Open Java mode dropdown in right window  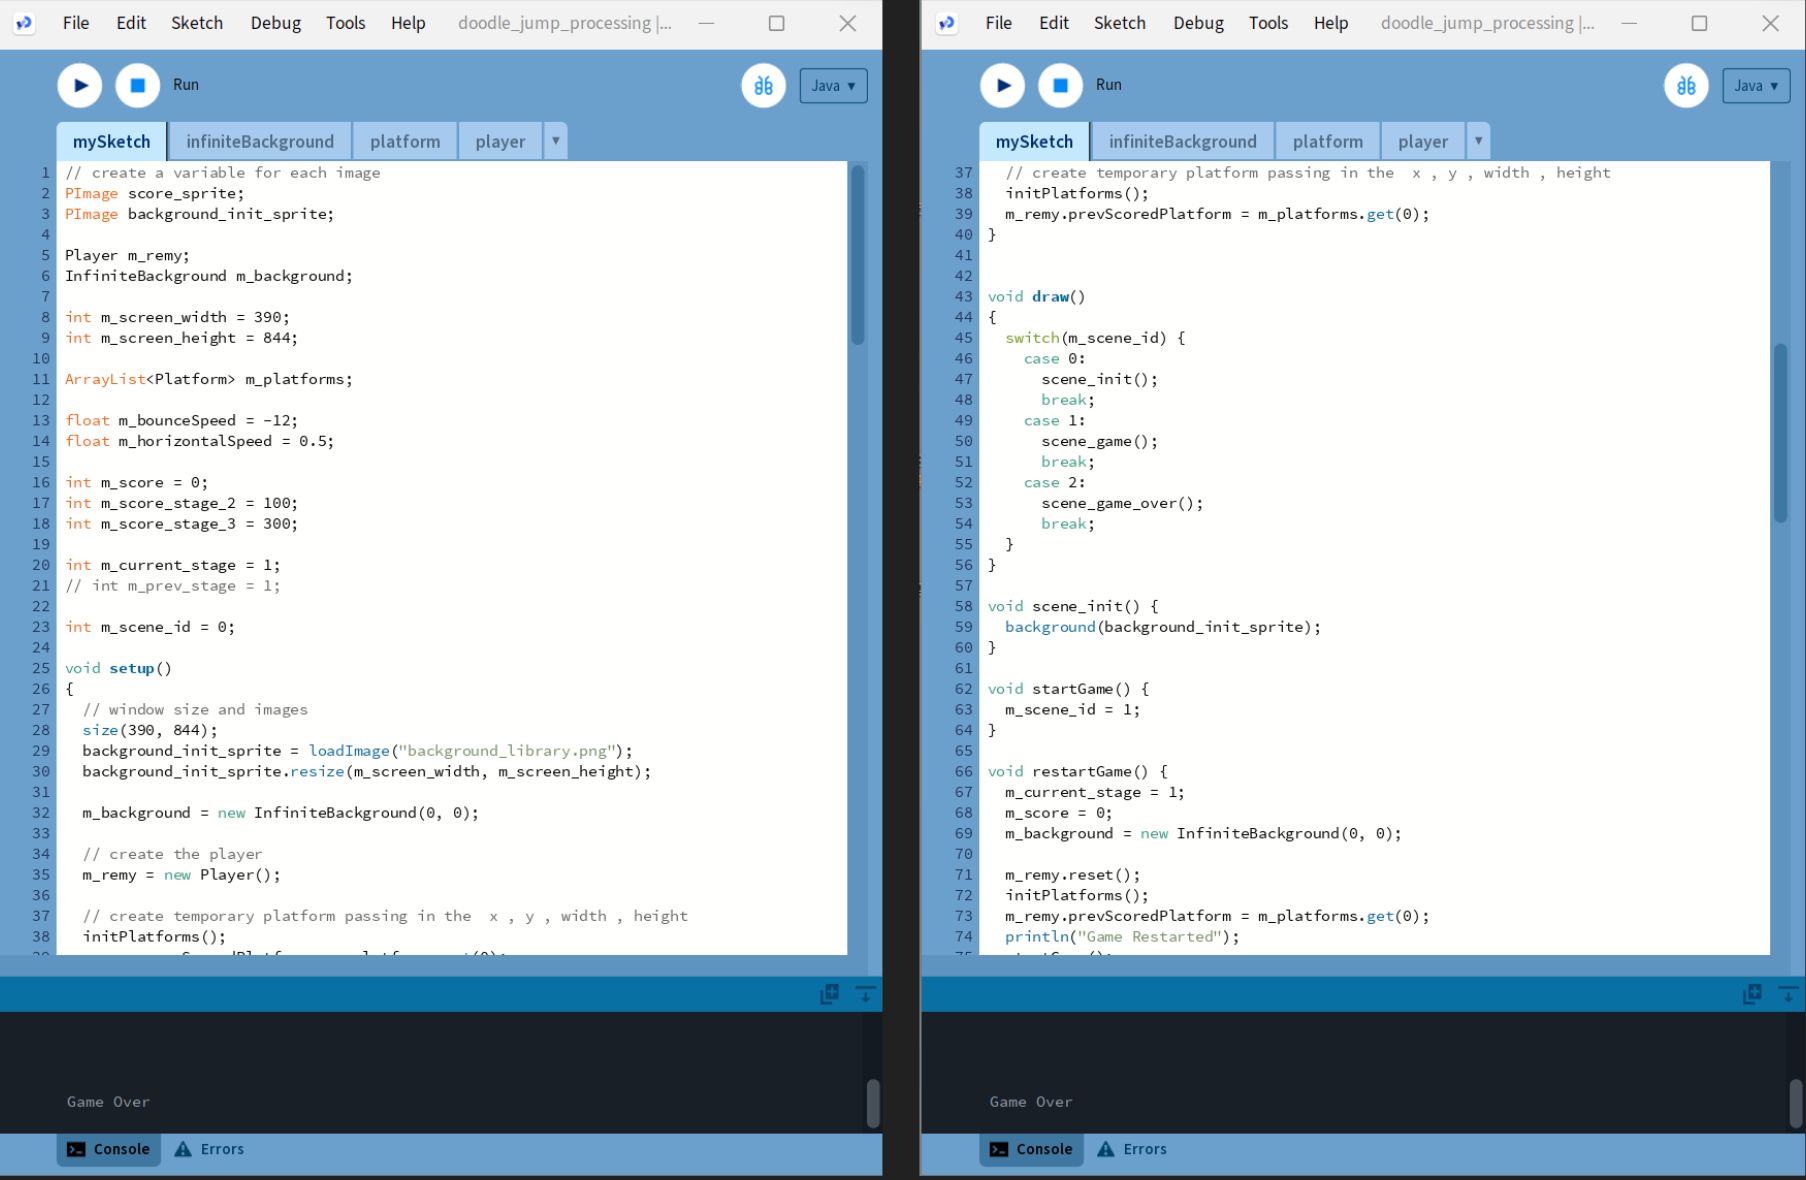[1756, 86]
